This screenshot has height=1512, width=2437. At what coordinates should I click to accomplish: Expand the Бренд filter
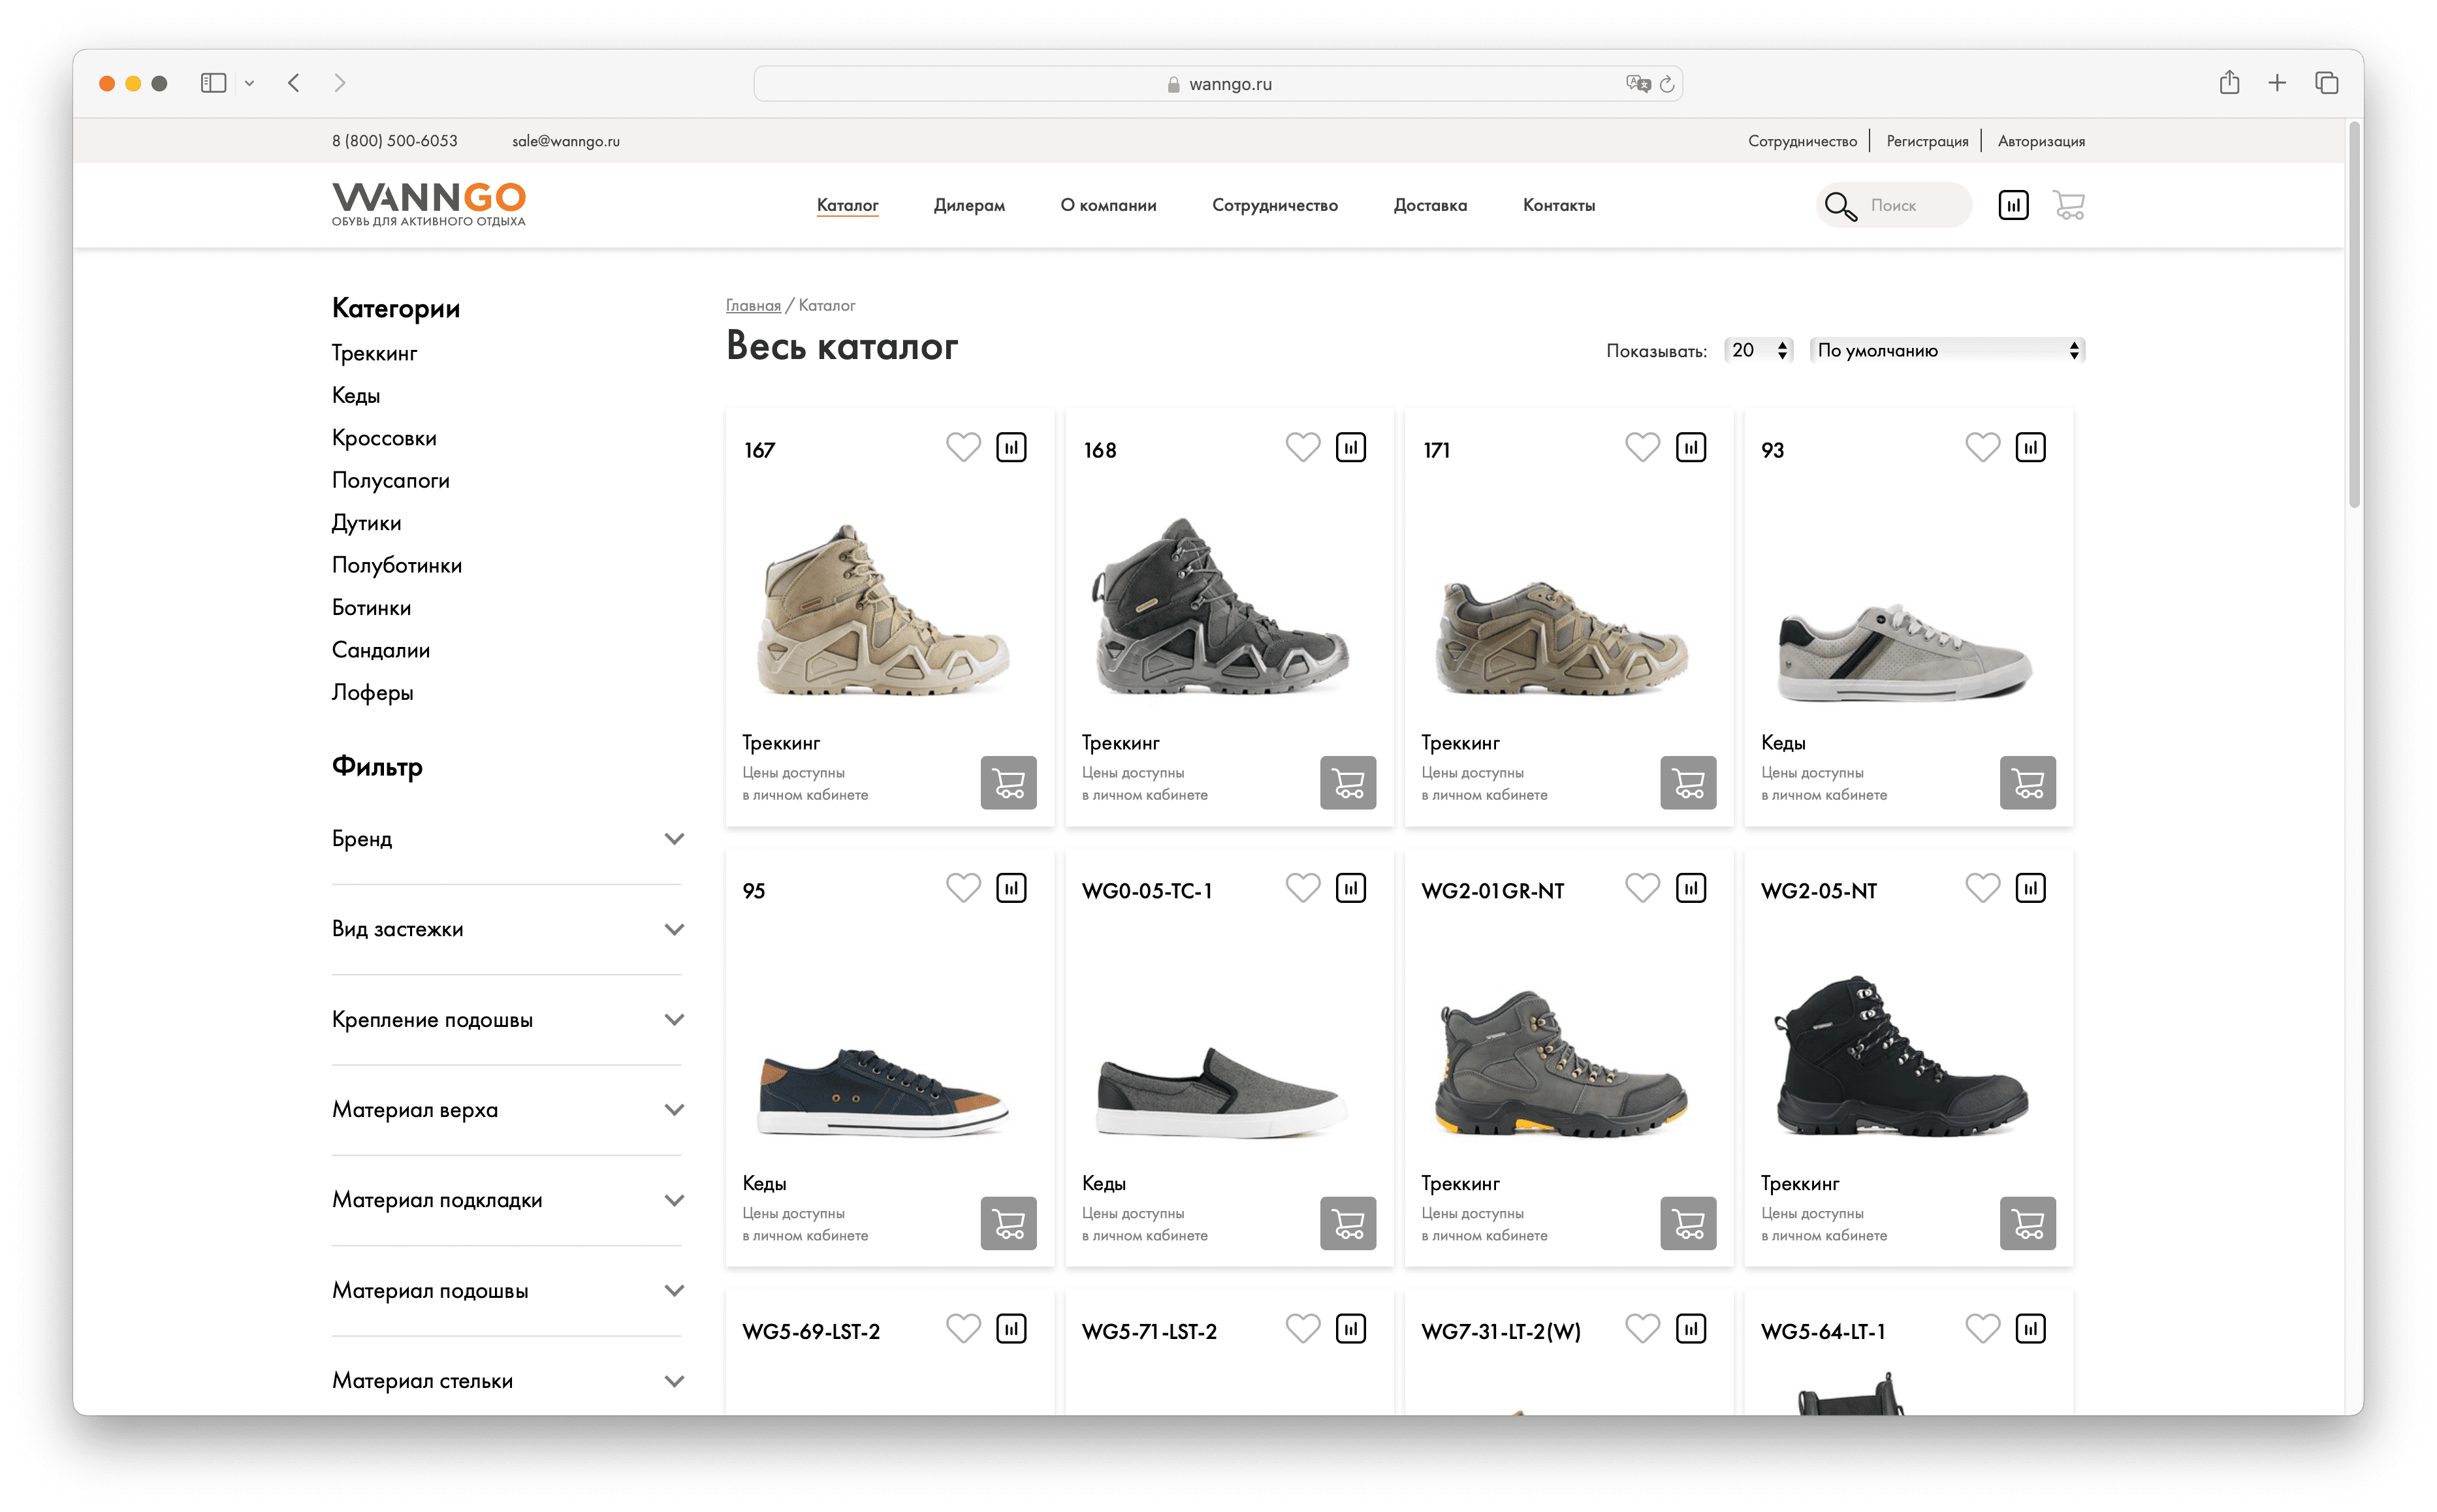pos(506,839)
